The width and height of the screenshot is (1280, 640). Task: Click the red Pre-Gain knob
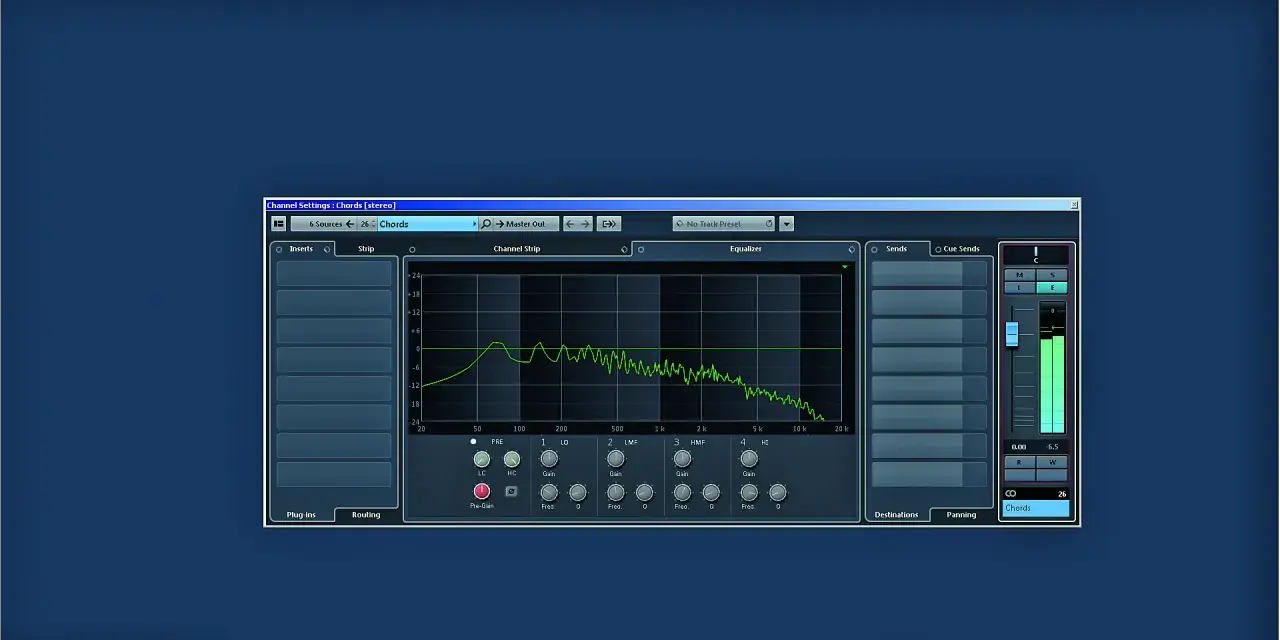point(482,491)
